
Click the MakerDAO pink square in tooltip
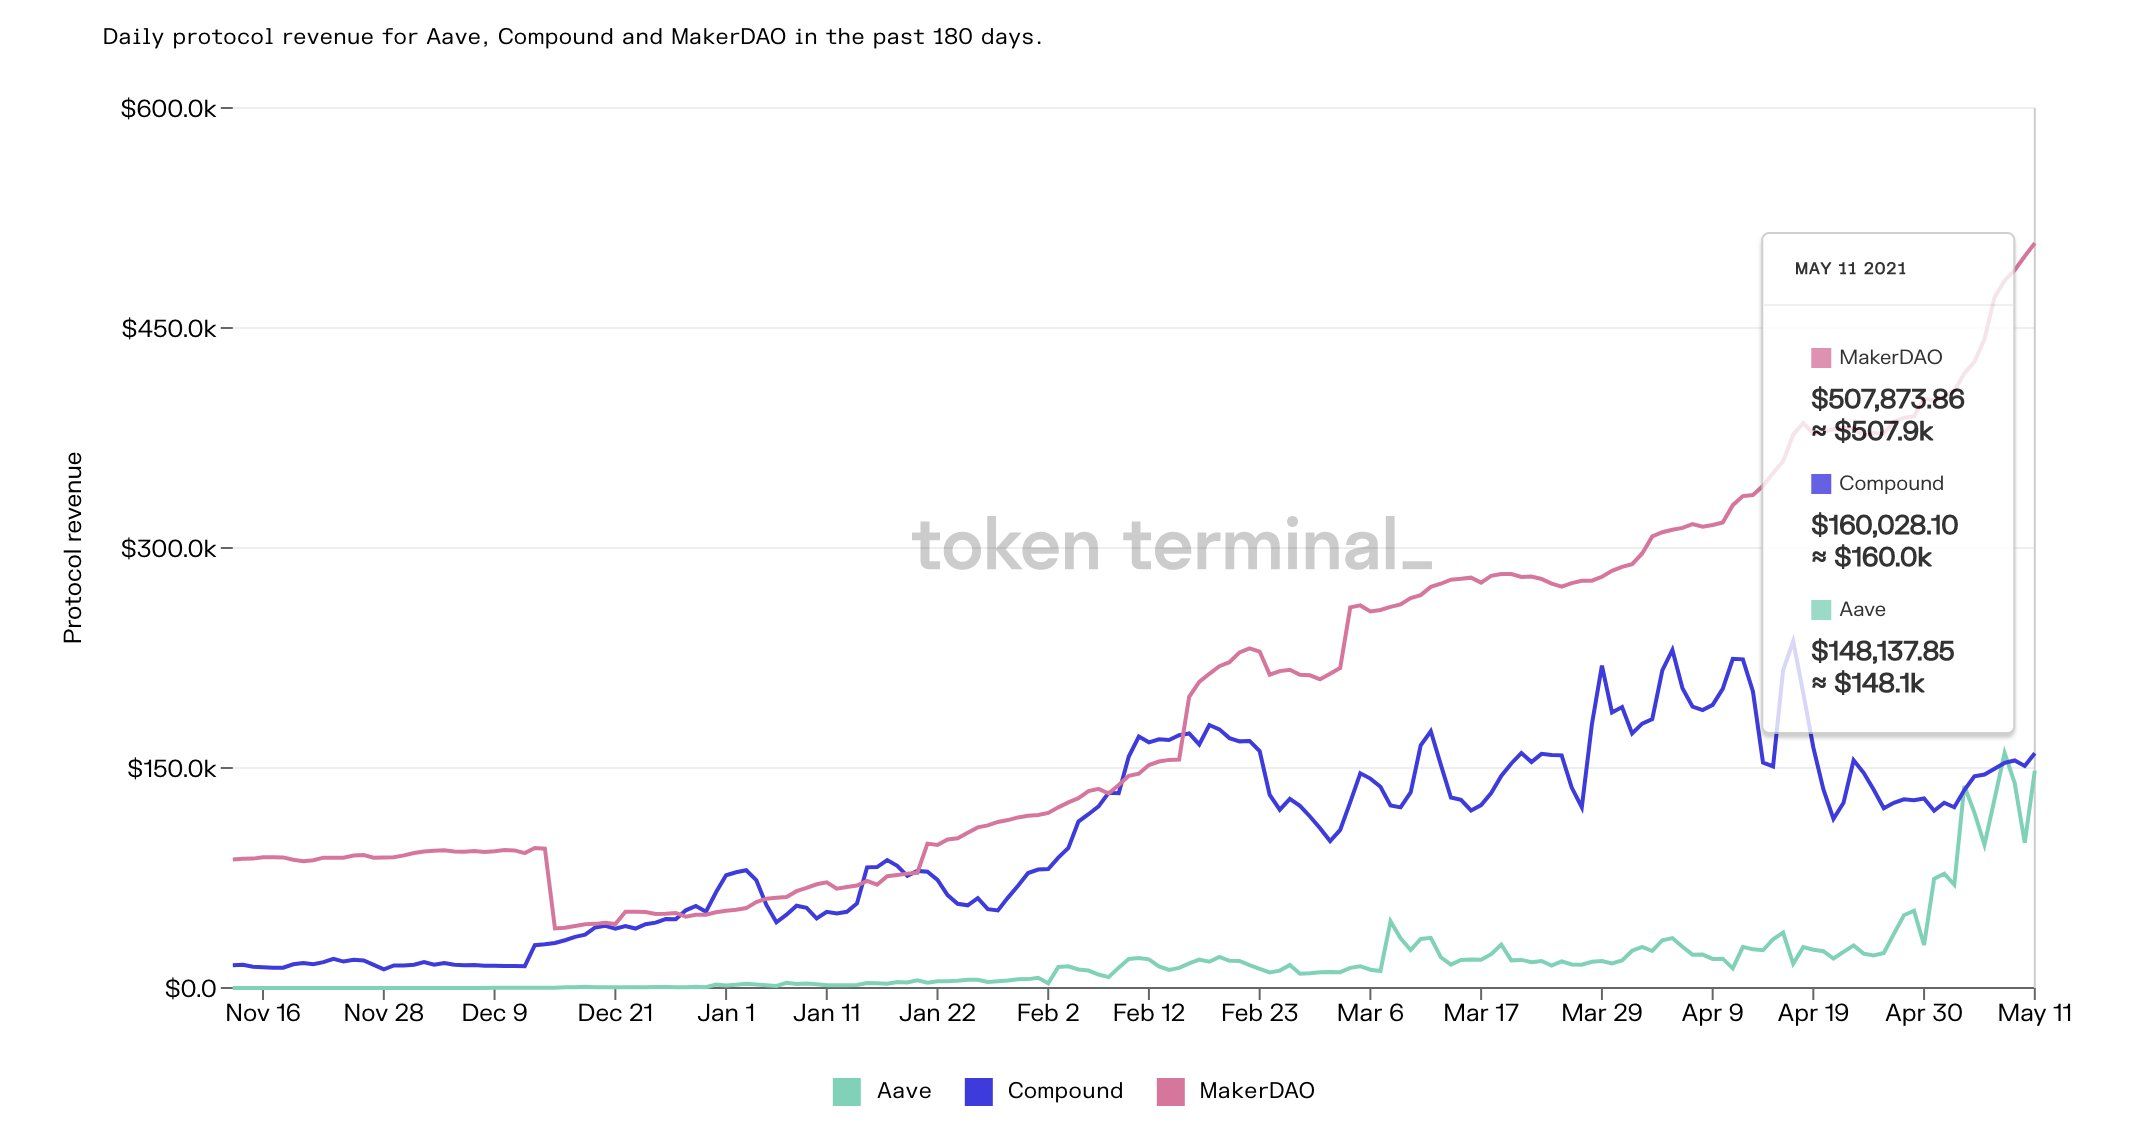pyautogui.click(x=1821, y=358)
